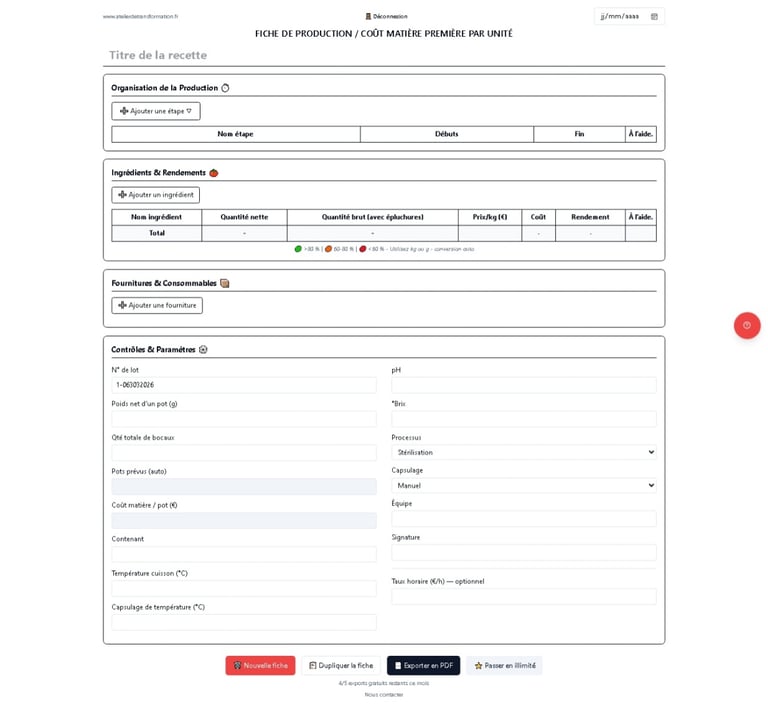Click the Débuts column header
The width and height of the screenshot is (768, 705).
click(447, 134)
